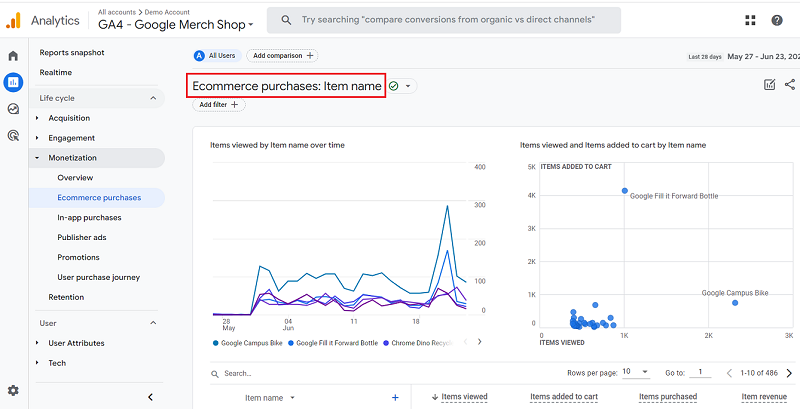Expand the Tech group

(x=37, y=363)
